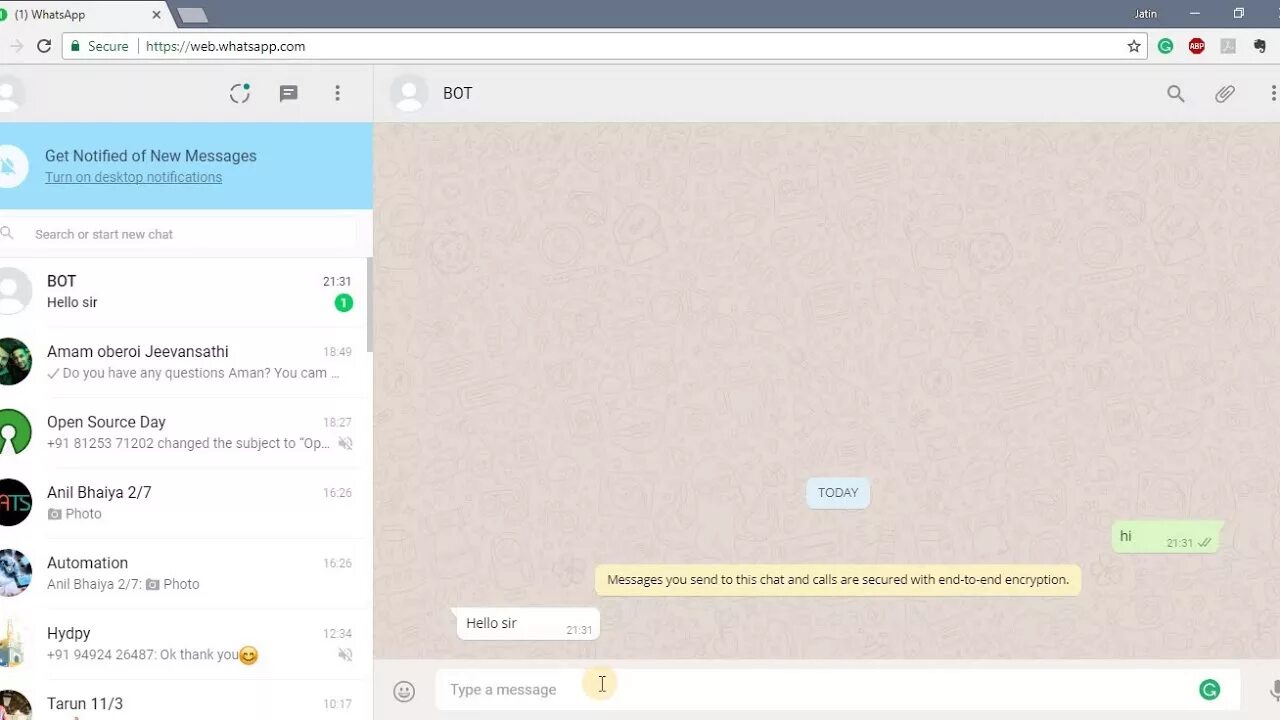
Task: Open the Automation group chat
Action: point(183,573)
